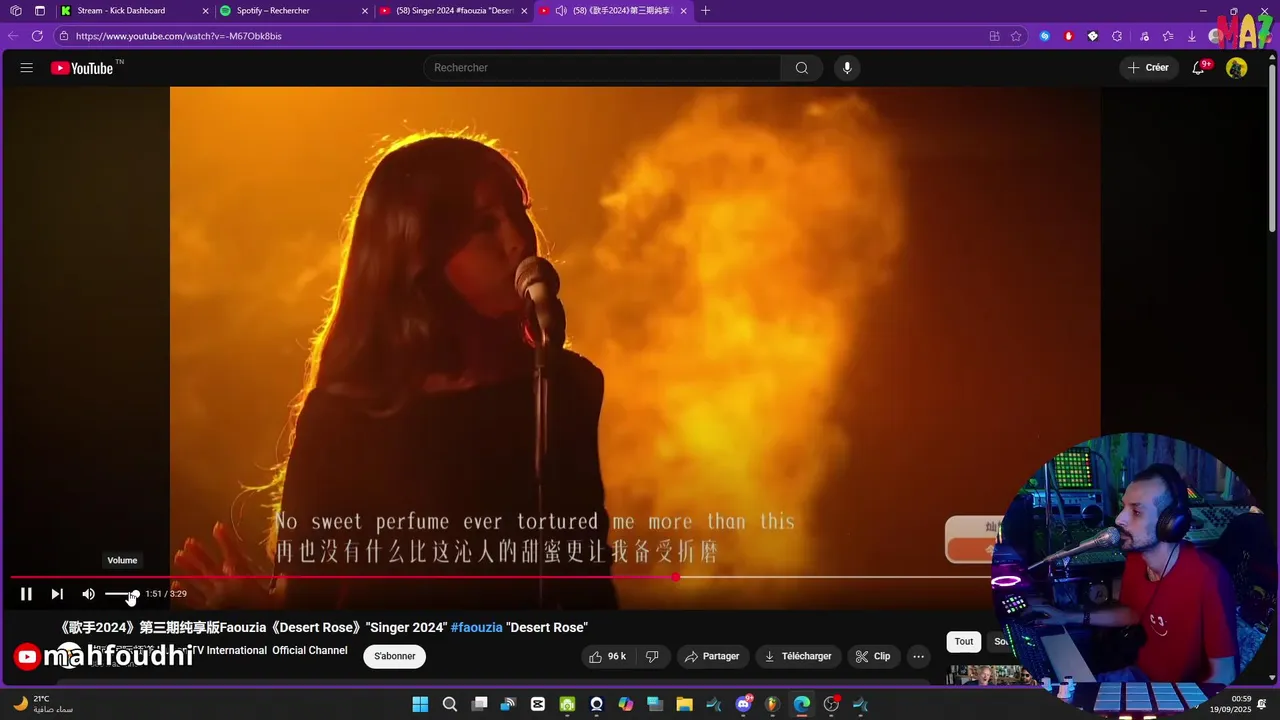Go back with the browser back arrow

pos(13,36)
